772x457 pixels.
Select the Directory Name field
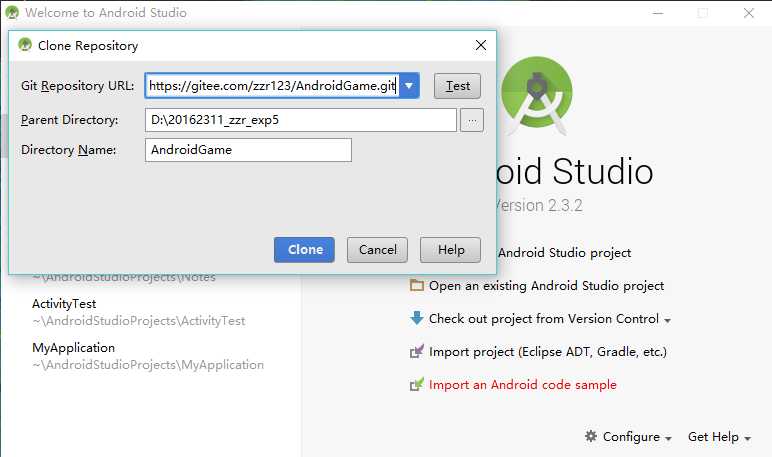click(x=248, y=150)
